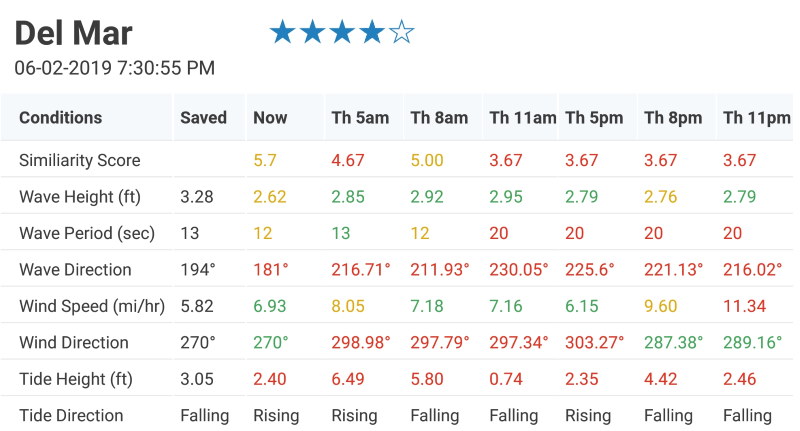Select the Th 8pm forecast column
This screenshot has width=800, height=431.
[673, 118]
